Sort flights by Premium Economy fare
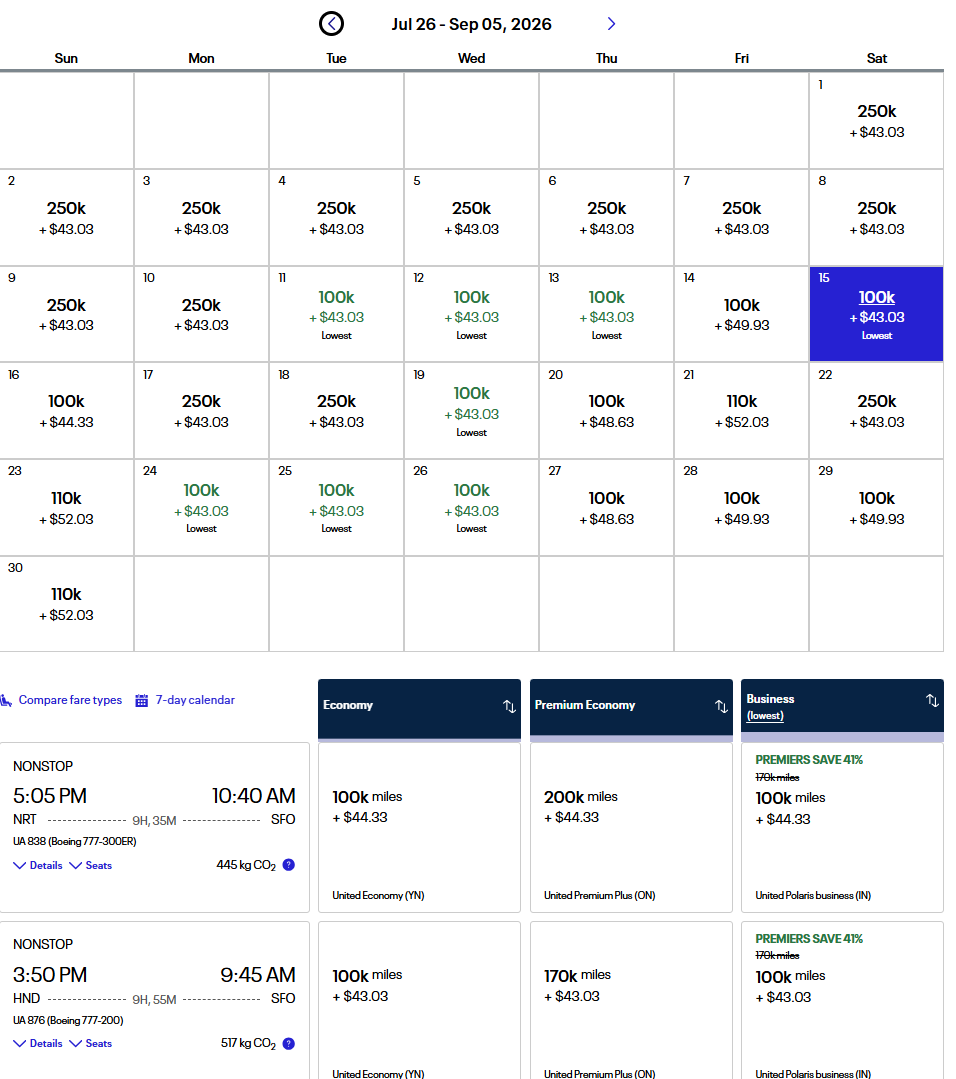 coord(721,707)
